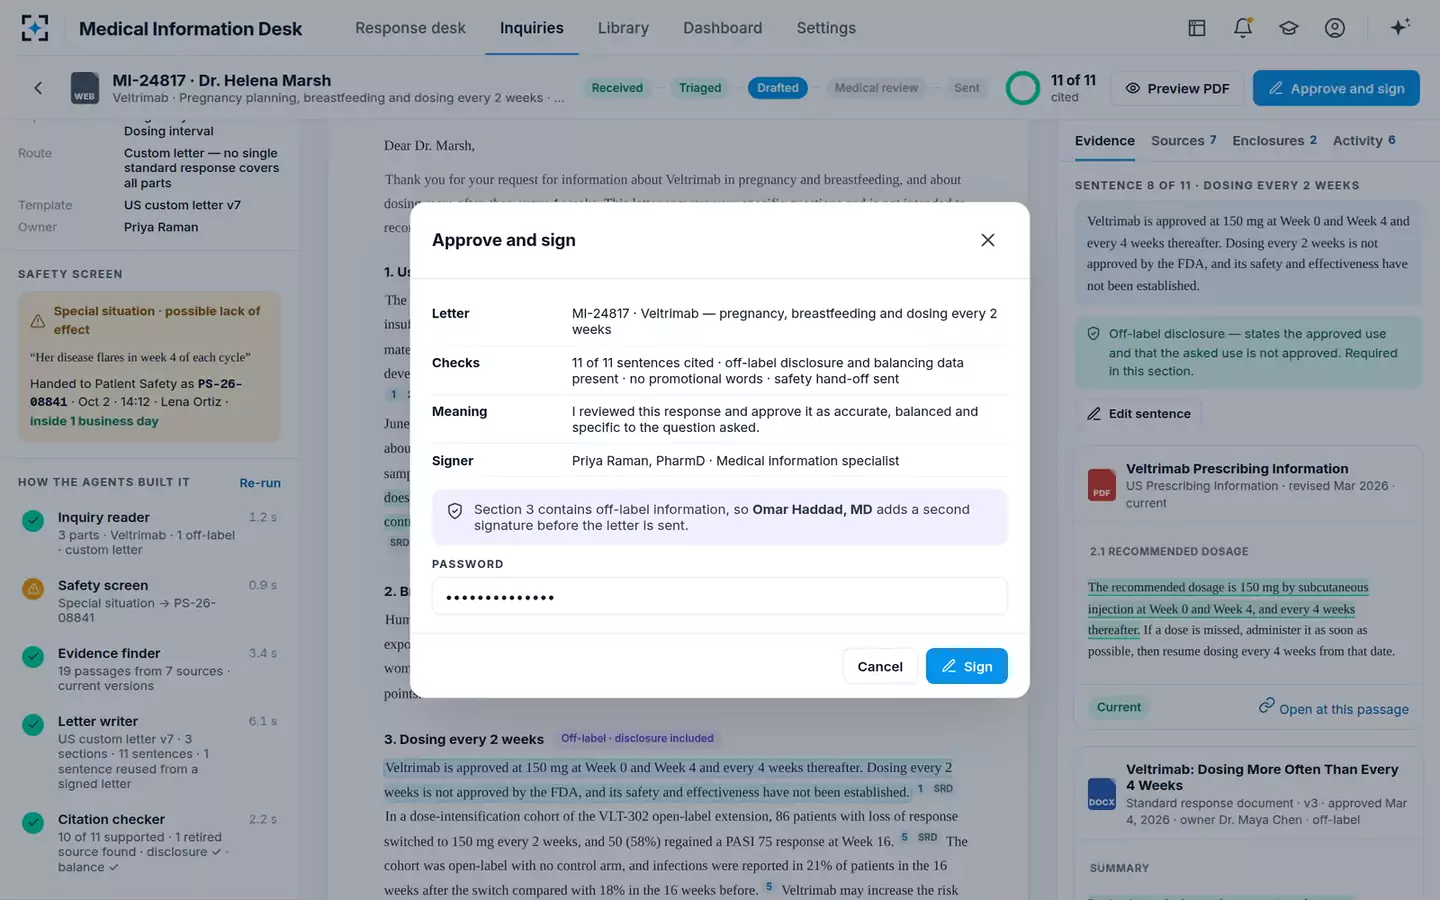Cancel the Approve and sign dialog

pyautogui.click(x=880, y=666)
